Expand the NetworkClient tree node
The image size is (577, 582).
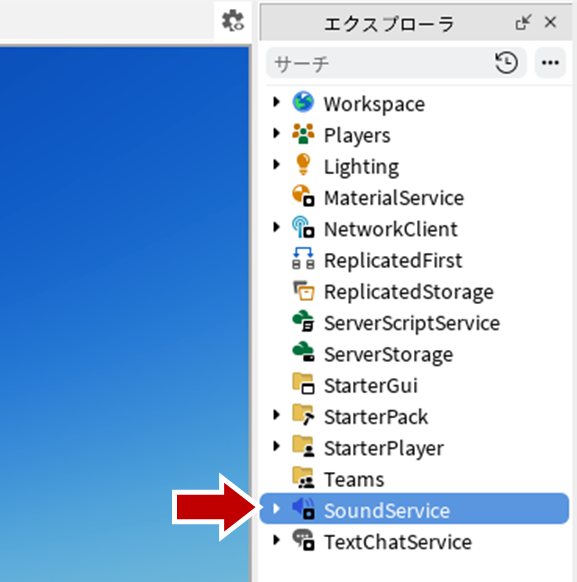point(276,227)
